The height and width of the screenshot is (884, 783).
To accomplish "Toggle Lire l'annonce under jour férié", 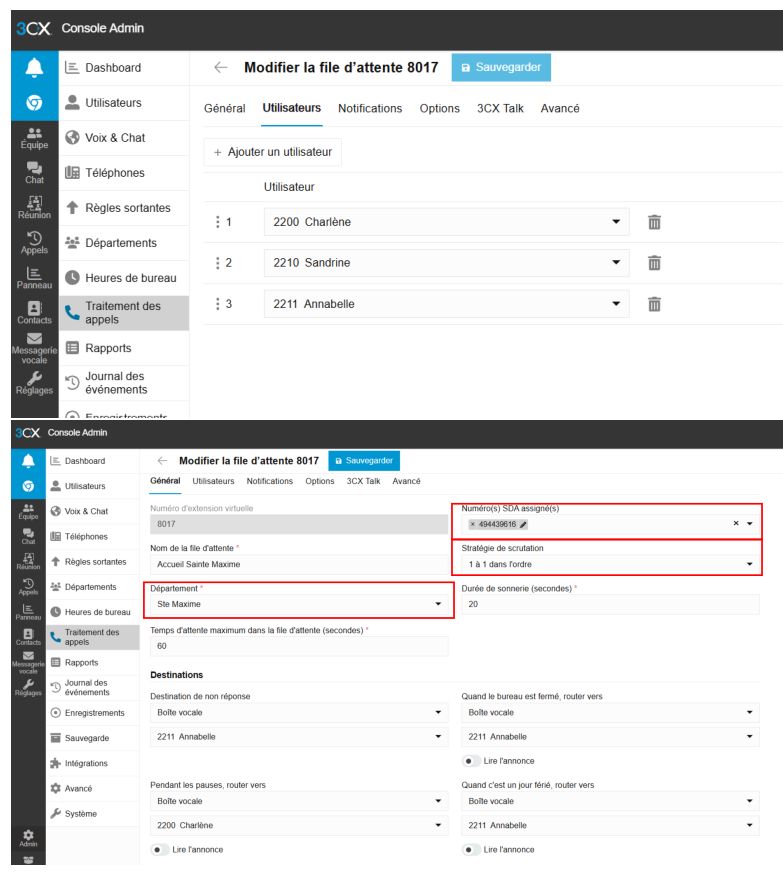I will pyautogui.click(x=471, y=849).
